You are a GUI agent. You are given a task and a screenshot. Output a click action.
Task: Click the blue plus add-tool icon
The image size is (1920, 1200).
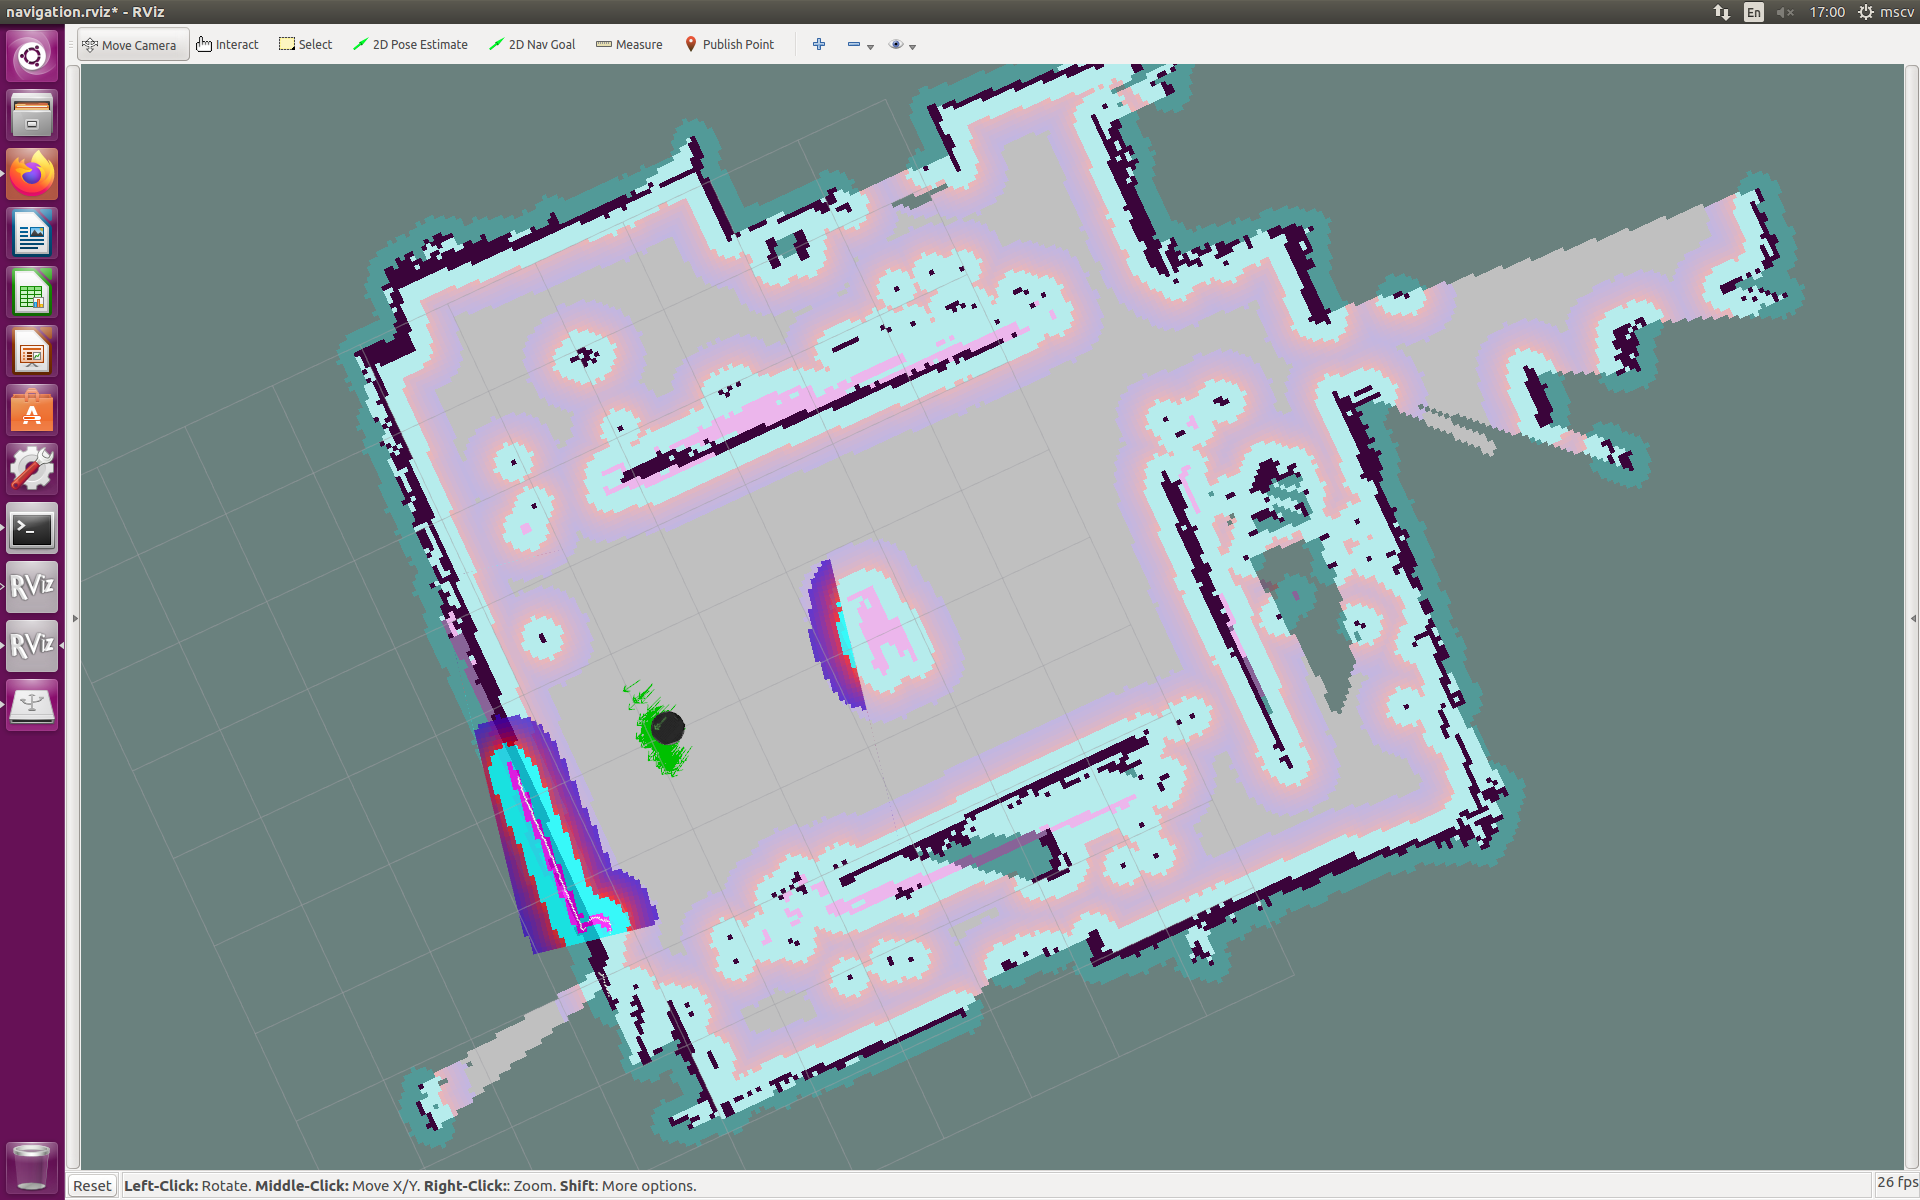point(819,44)
